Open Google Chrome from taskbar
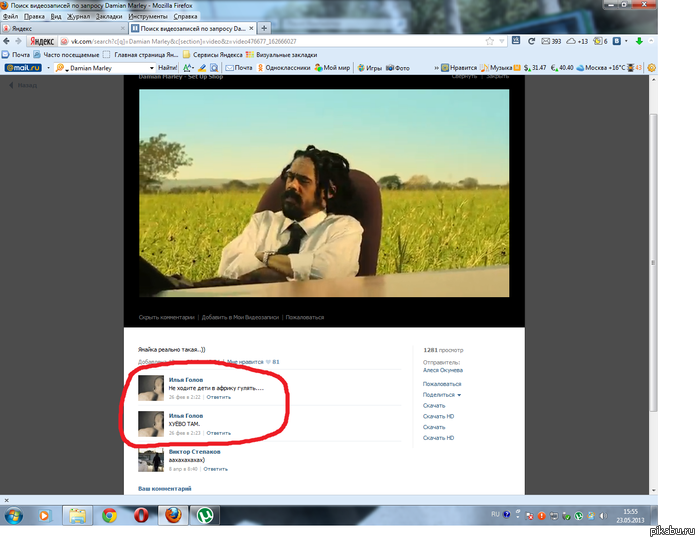Viewport: 700px width, 542px height. (x=109, y=516)
